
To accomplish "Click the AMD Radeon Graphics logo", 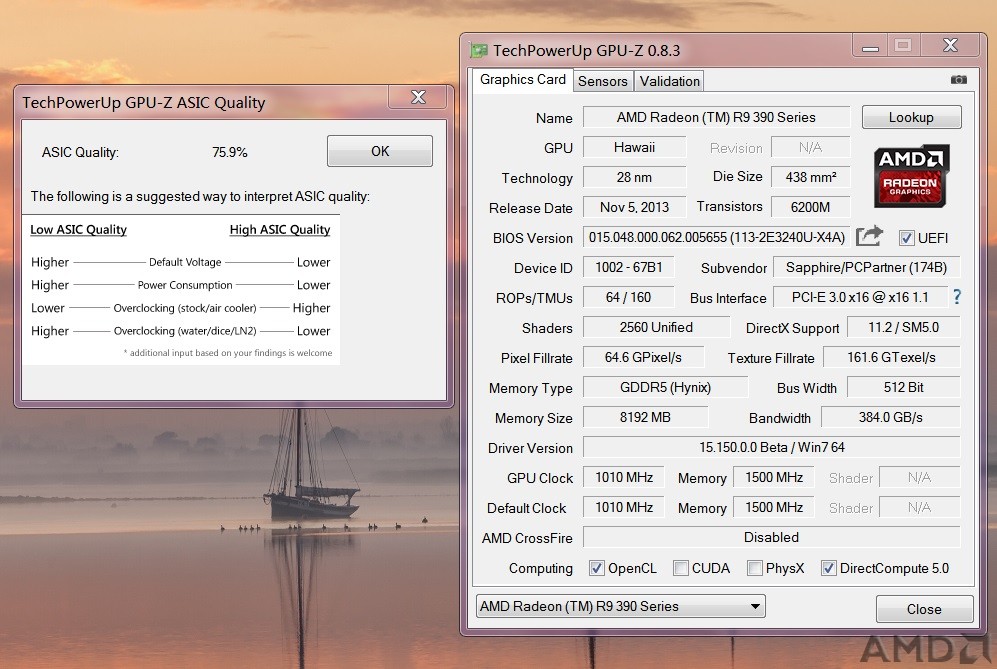I will coord(911,176).
